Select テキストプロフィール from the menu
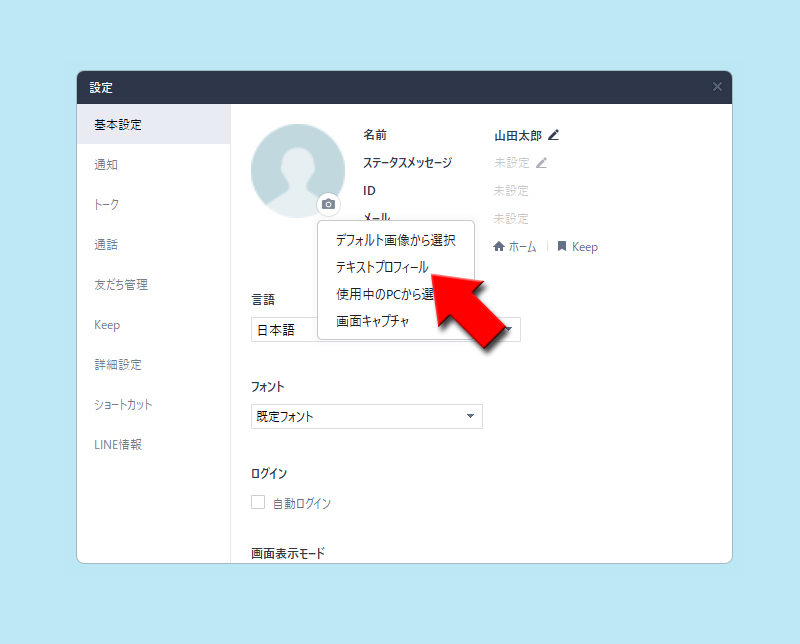The width and height of the screenshot is (800, 644). point(385,267)
